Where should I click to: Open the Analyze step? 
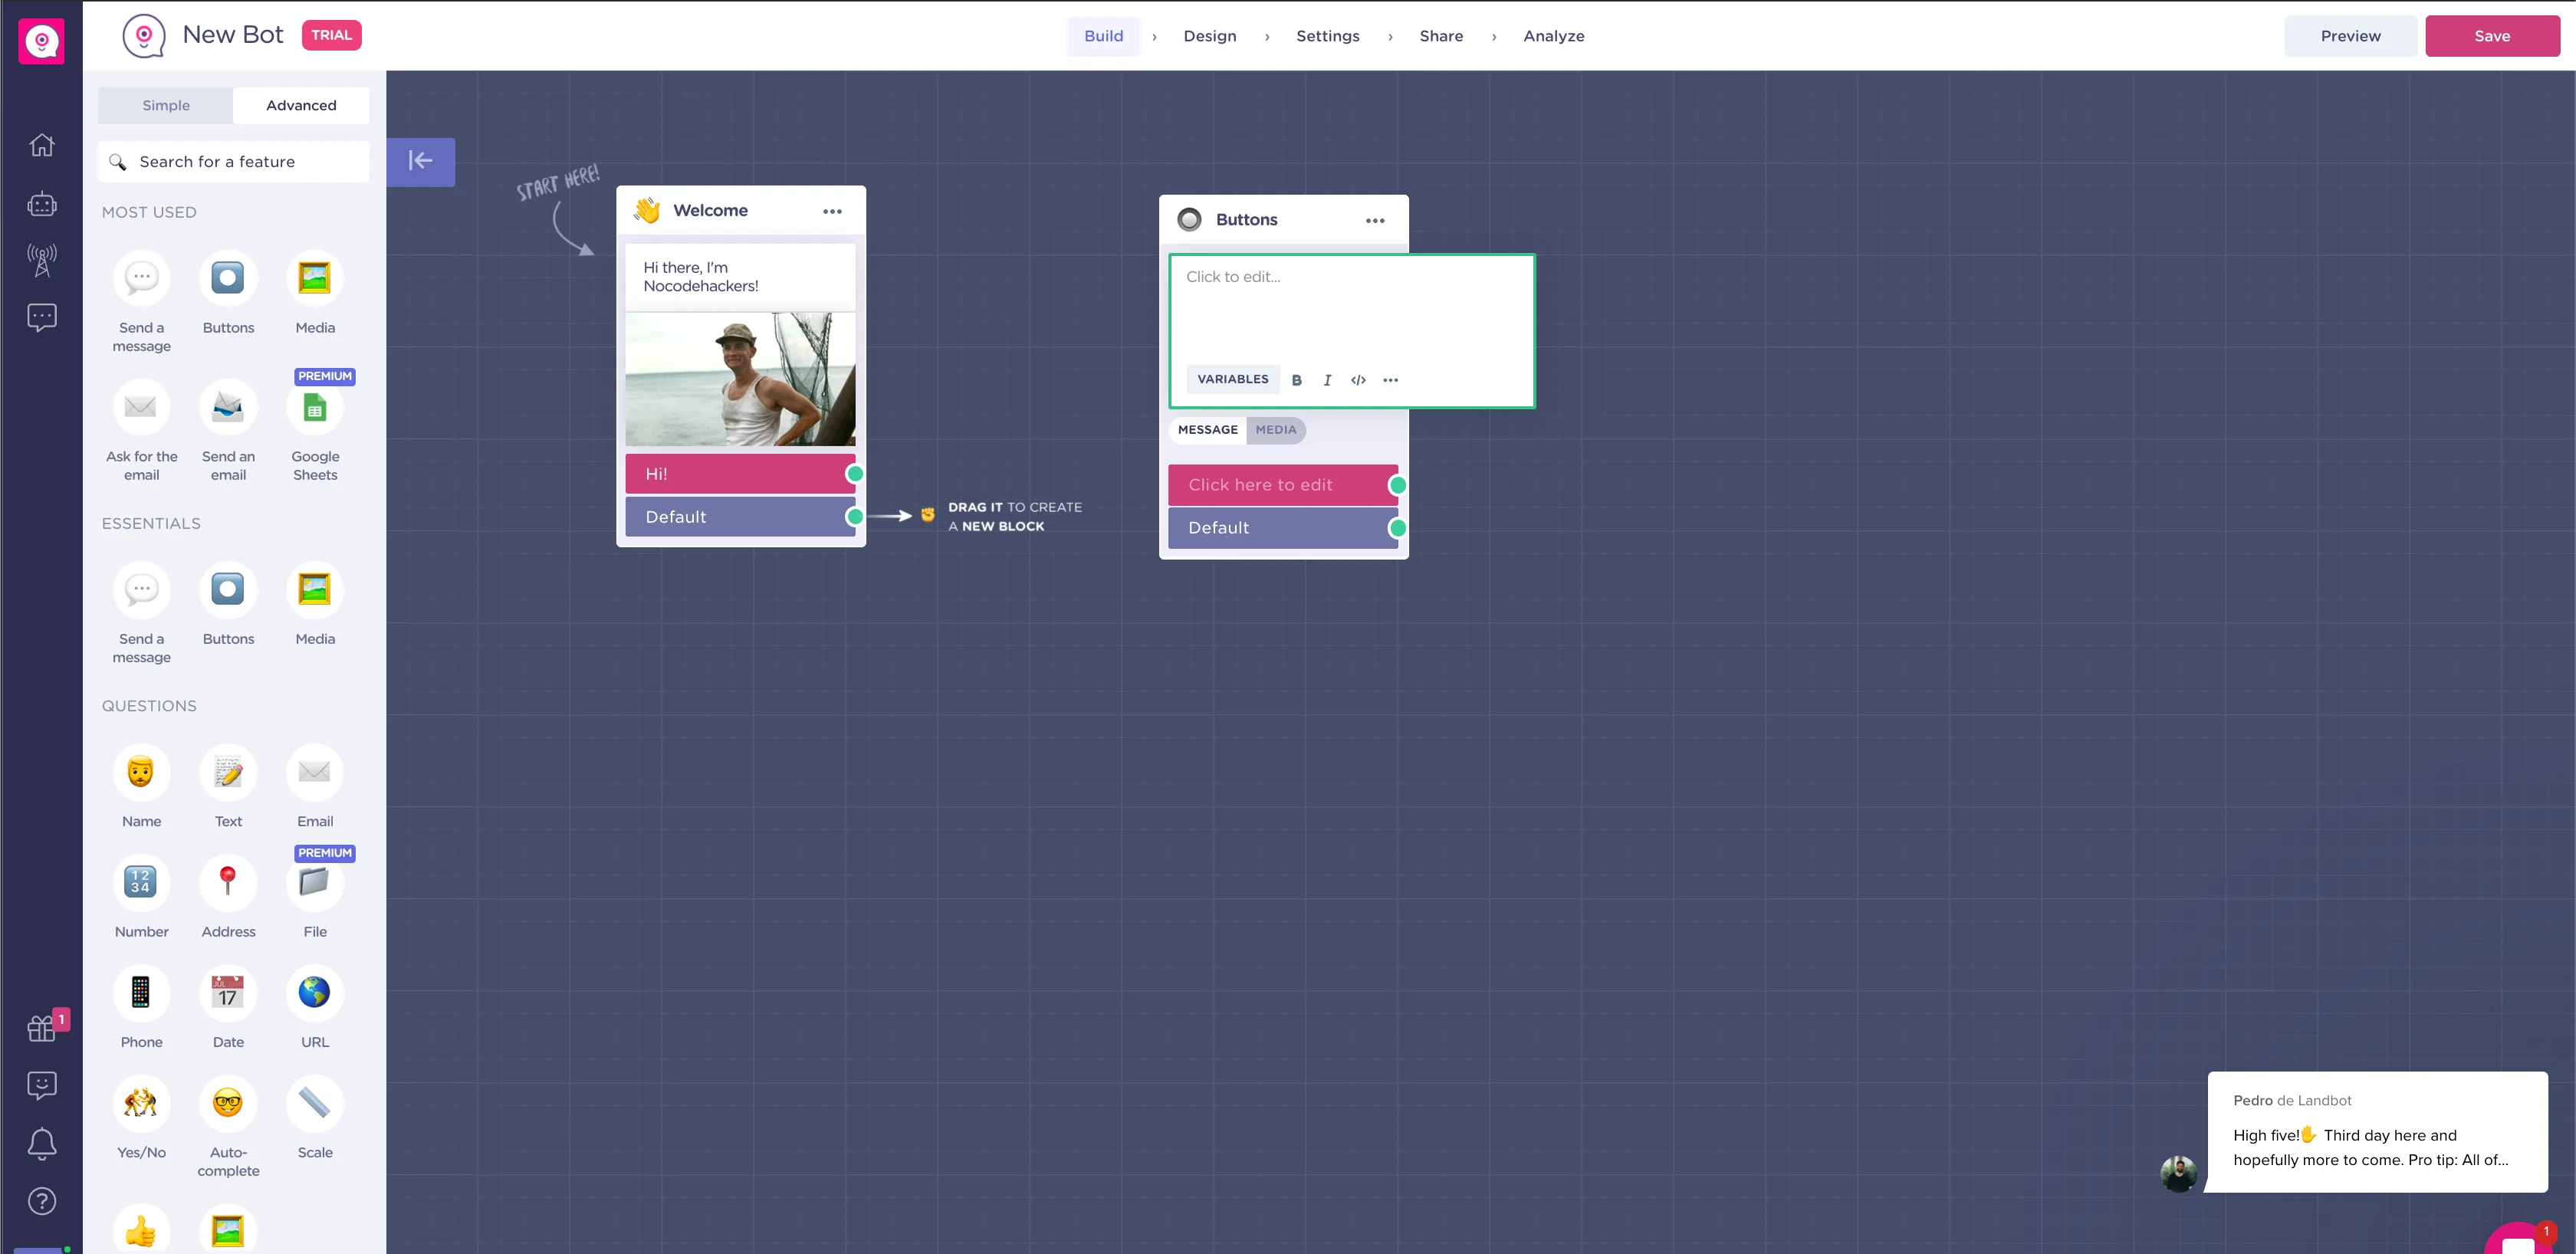point(1553,36)
